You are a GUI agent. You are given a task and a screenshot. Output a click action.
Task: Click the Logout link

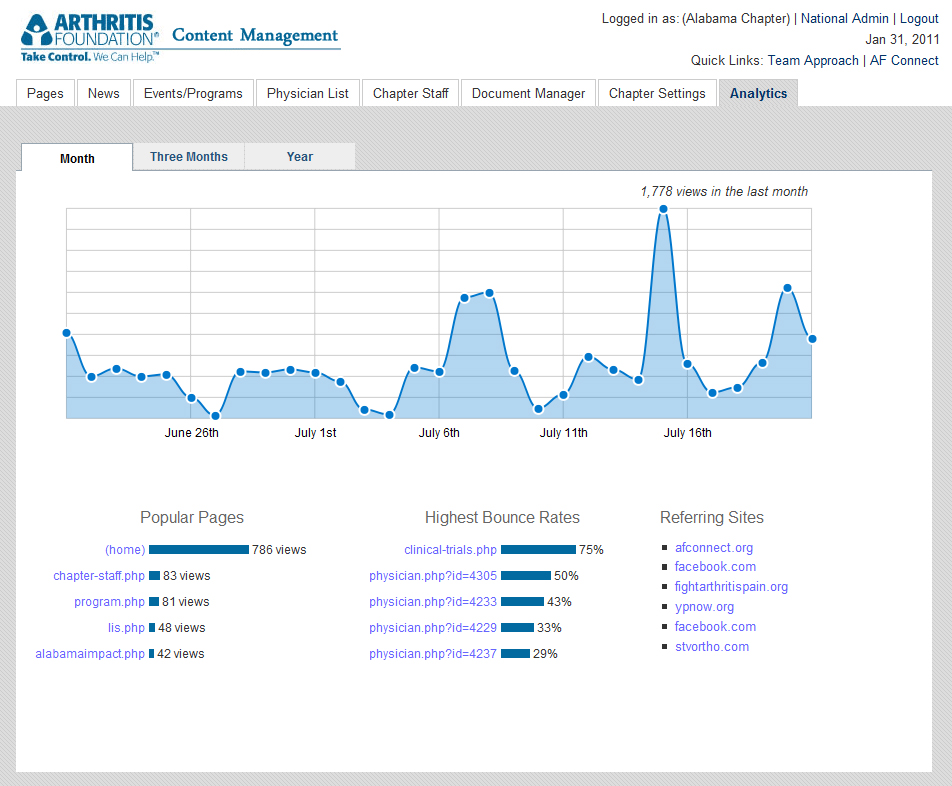tap(919, 18)
